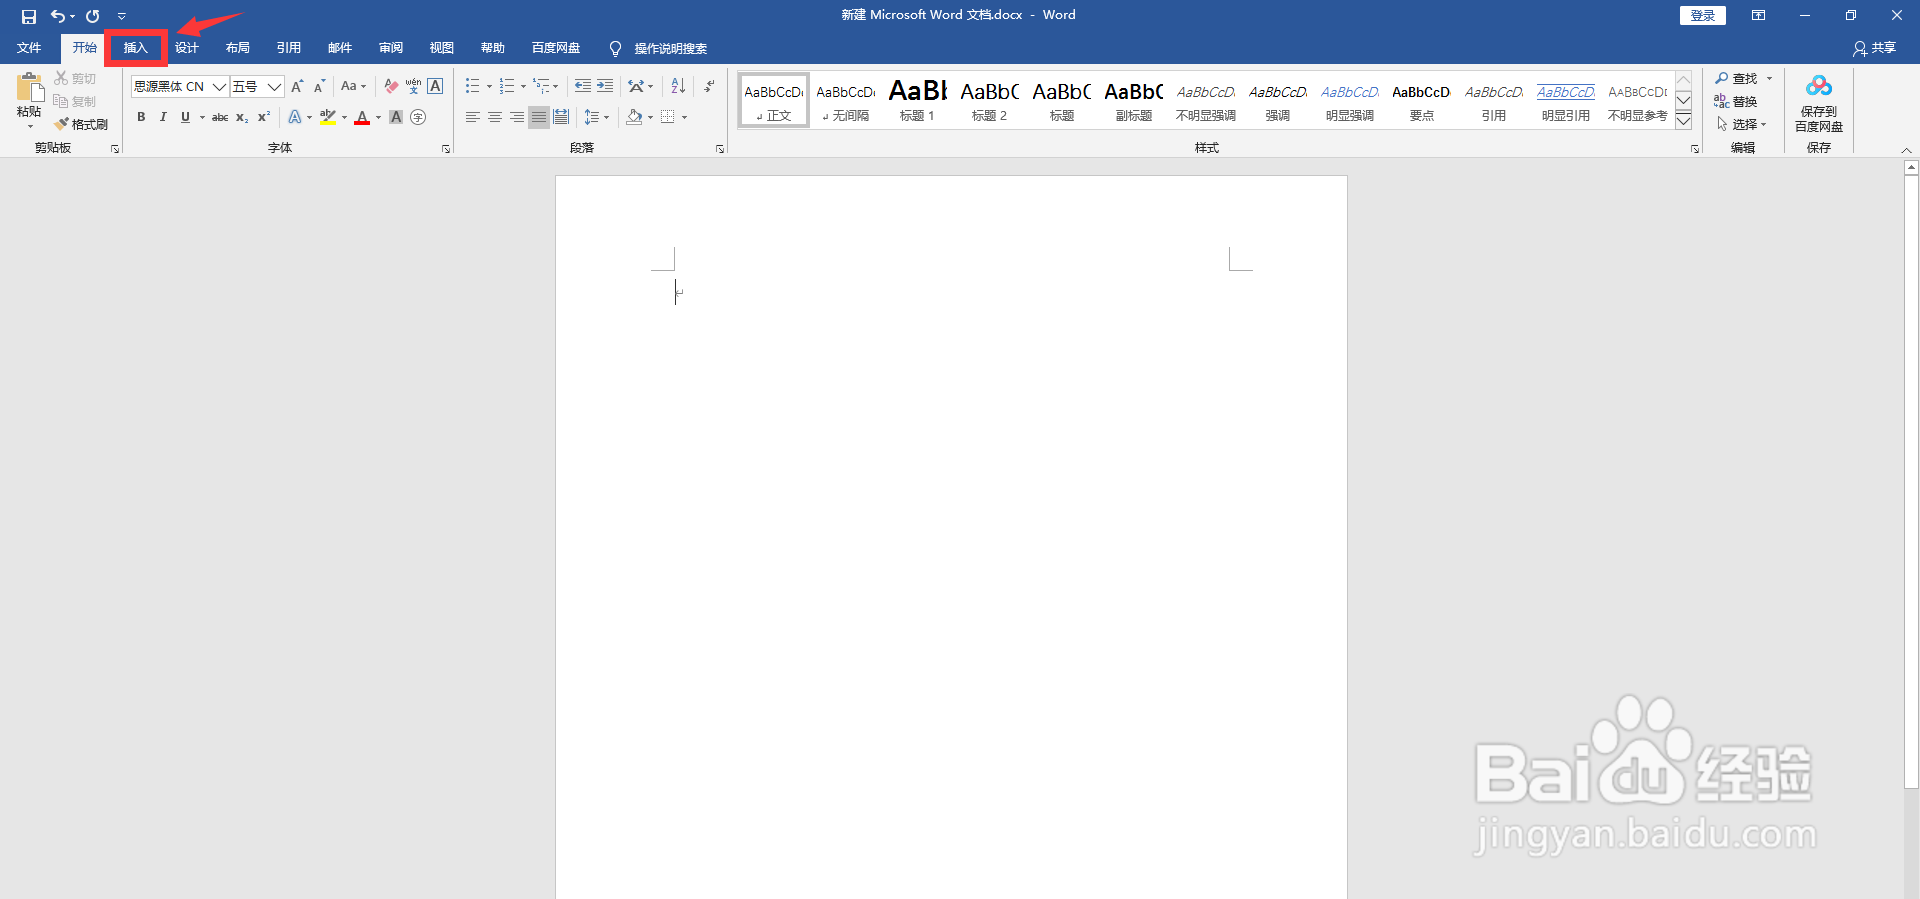Switch to the Layout (布局) tab
Viewport: 1920px width, 899px height.
tap(238, 48)
